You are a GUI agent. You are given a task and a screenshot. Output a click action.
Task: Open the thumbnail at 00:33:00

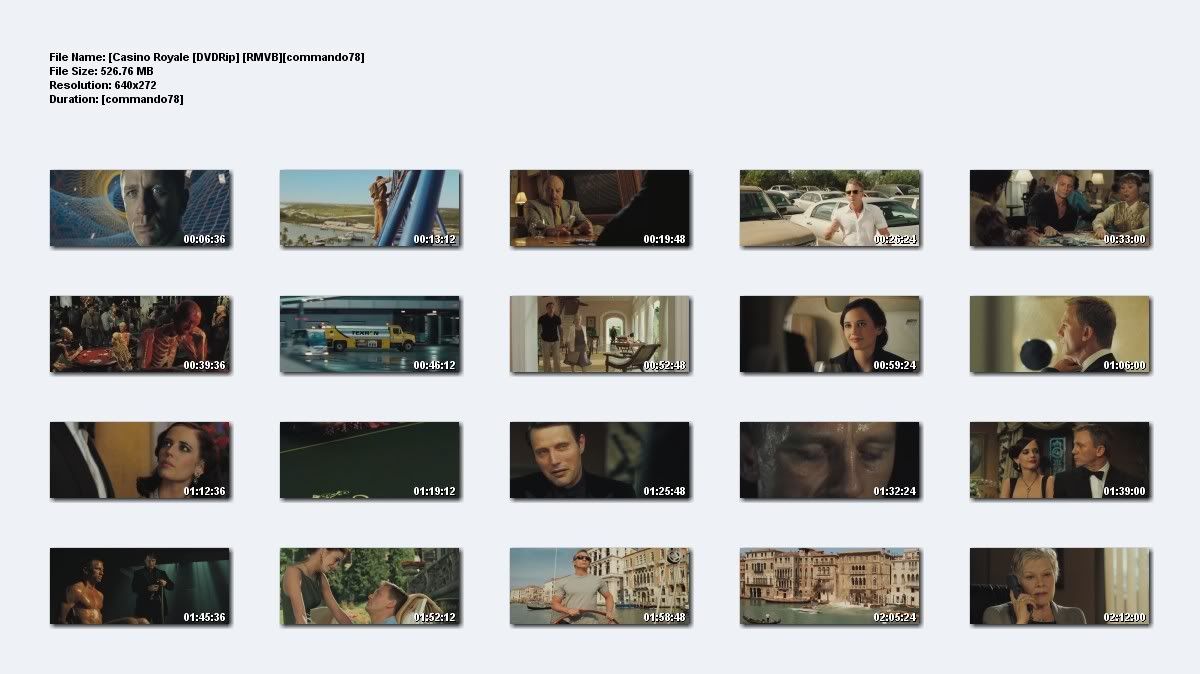pyautogui.click(x=1060, y=208)
